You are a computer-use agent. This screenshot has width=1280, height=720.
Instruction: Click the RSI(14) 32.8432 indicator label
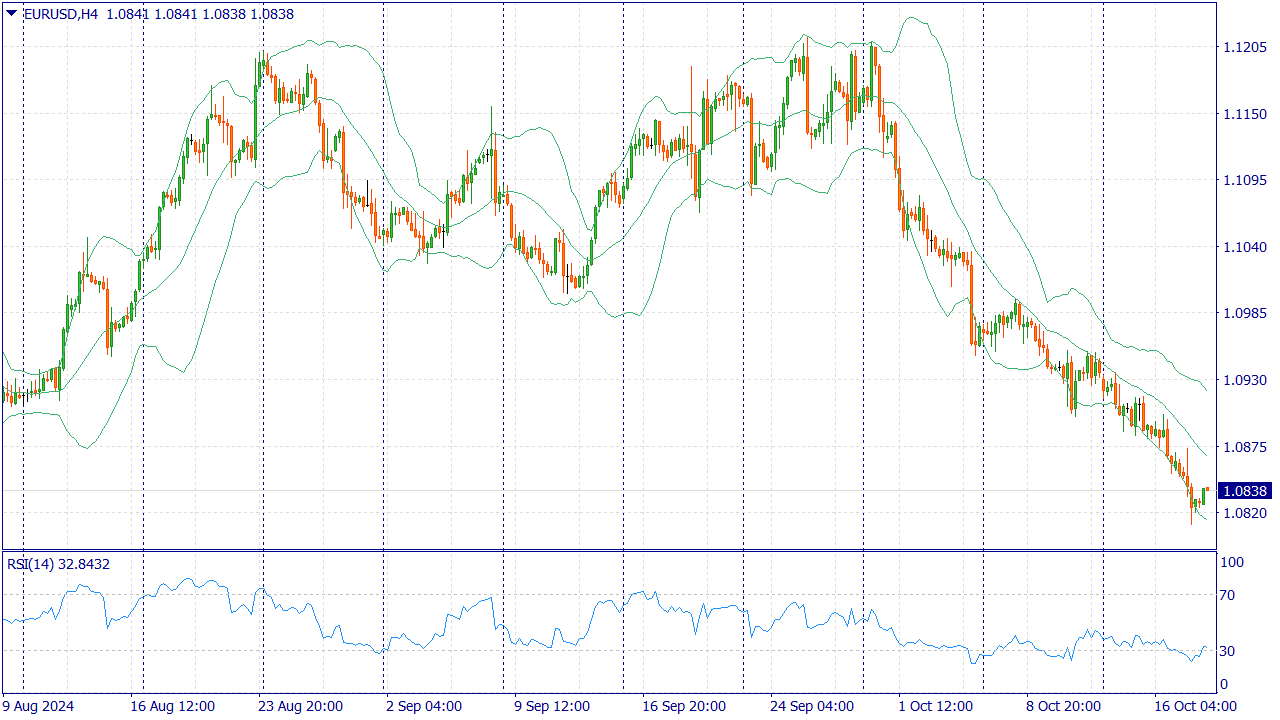coord(58,564)
